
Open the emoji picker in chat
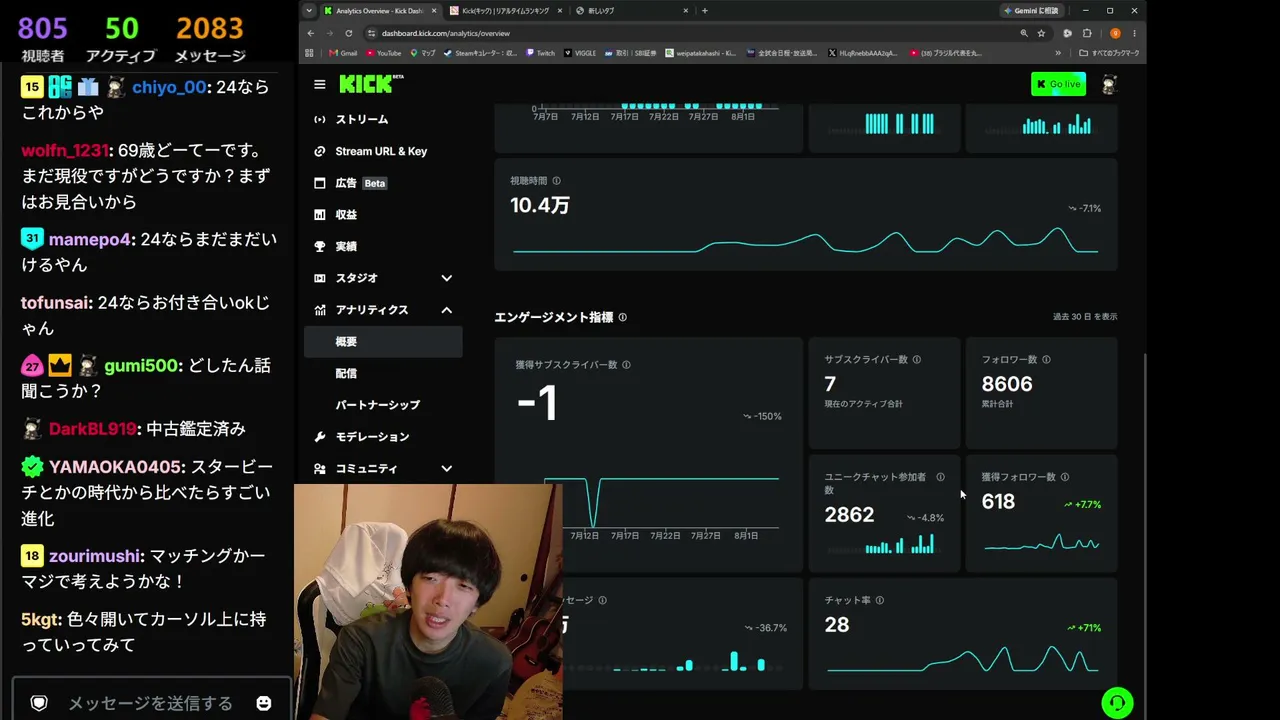pos(264,703)
